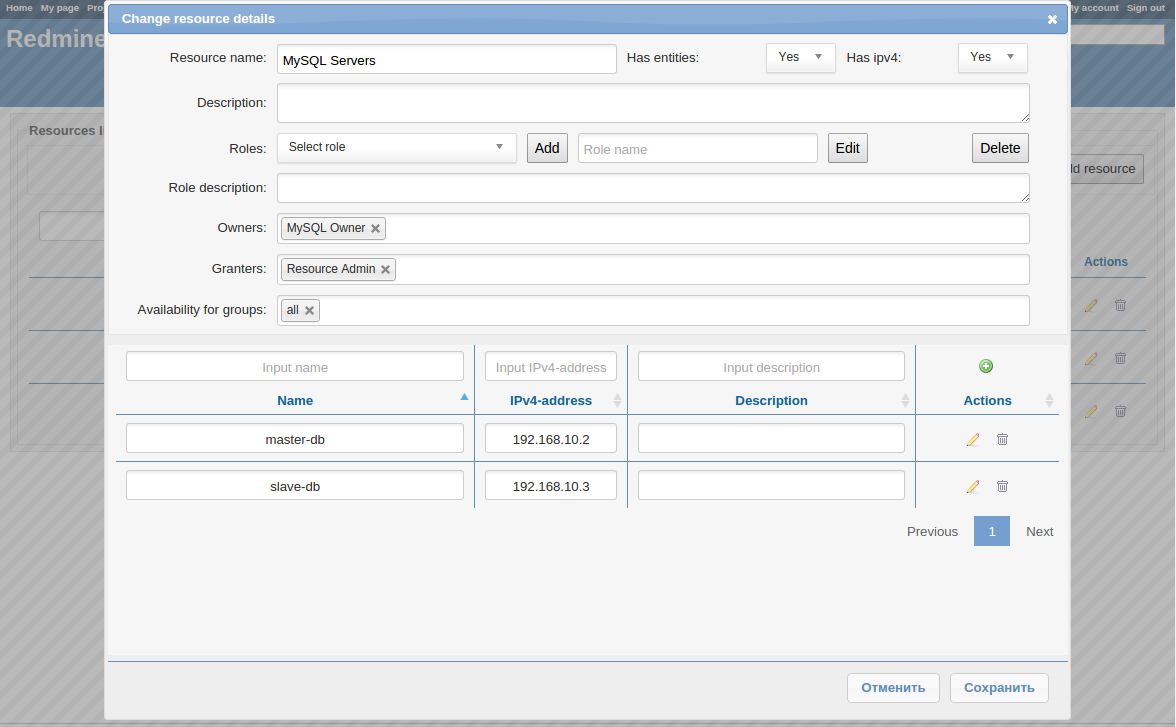Click the Delete role button
The height and width of the screenshot is (727, 1176).
1000,148
